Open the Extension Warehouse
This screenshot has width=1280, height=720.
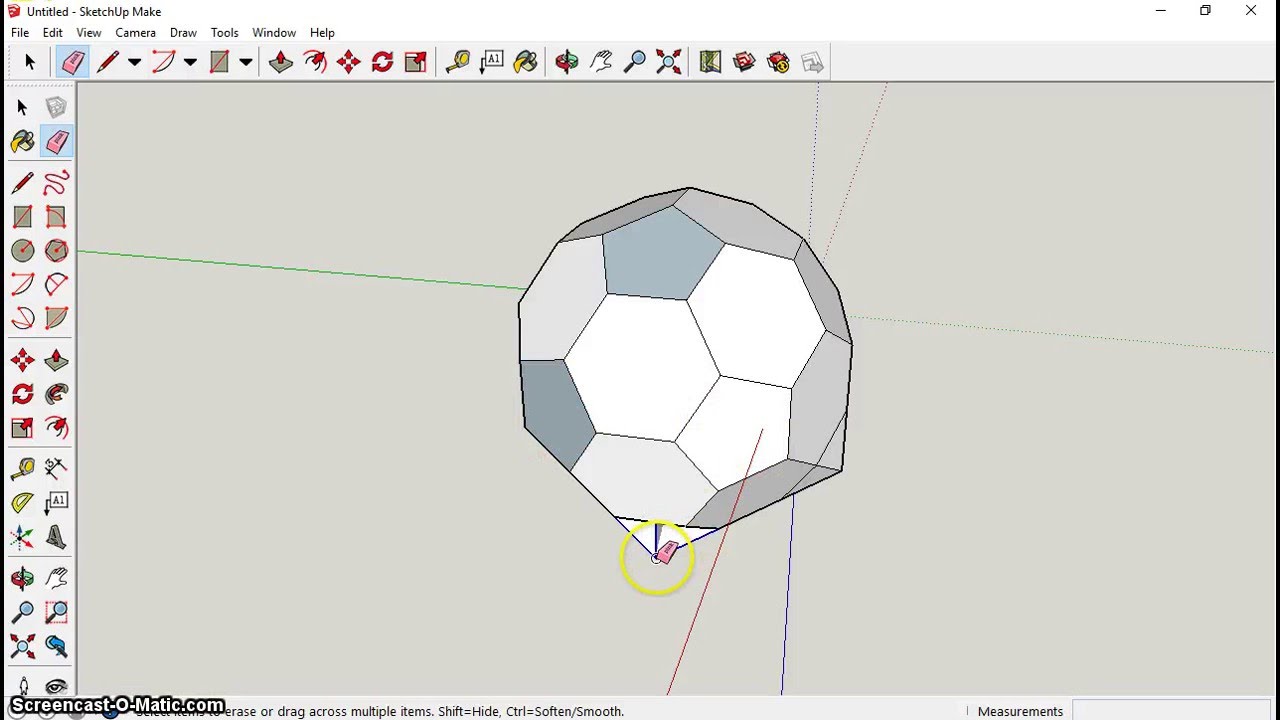[778, 62]
